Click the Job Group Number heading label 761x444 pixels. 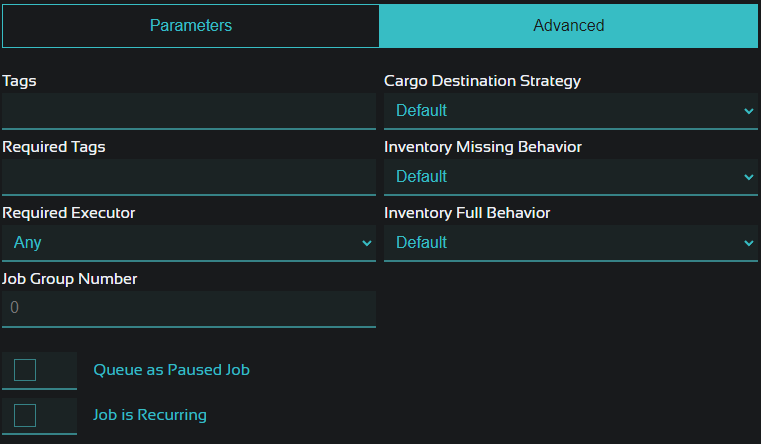(x=69, y=279)
